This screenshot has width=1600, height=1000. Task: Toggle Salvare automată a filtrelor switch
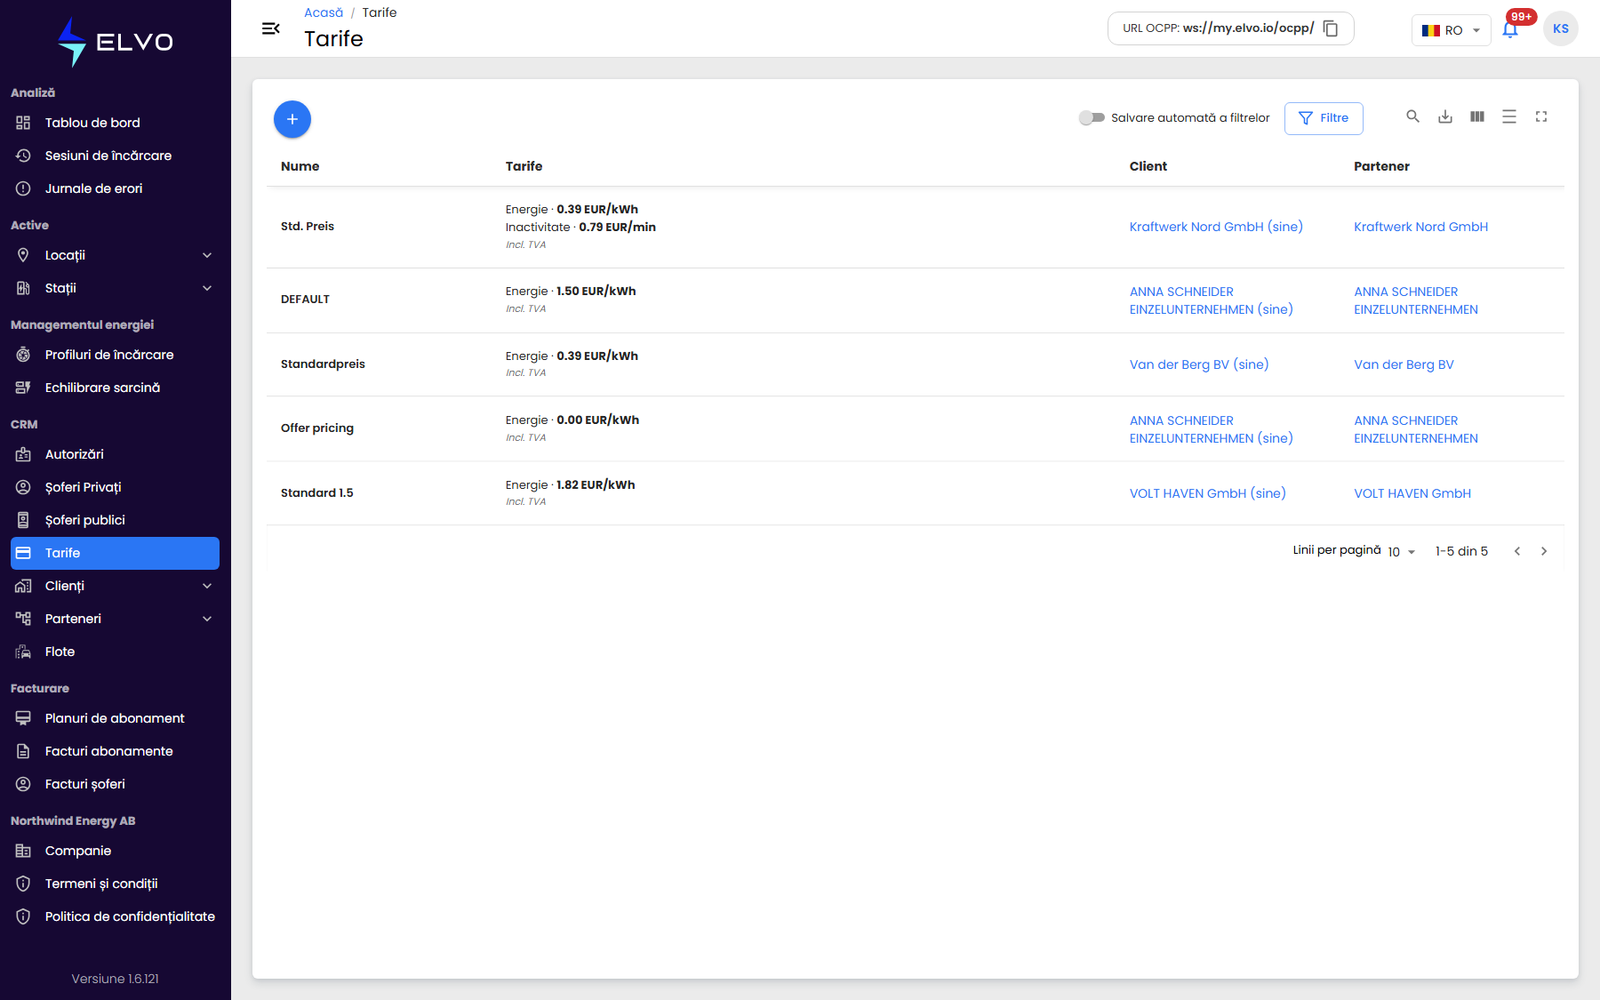coord(1091,118)
